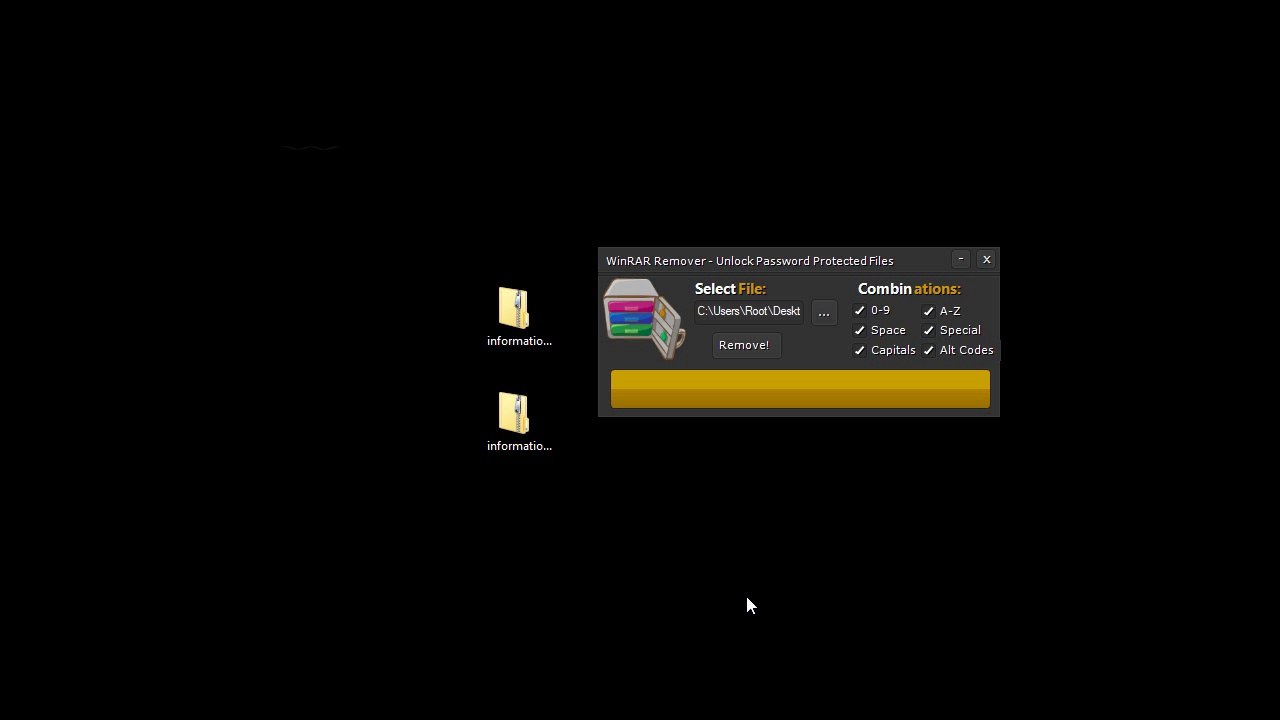Click the WinRAR Remover window title text

click(750, 261)
